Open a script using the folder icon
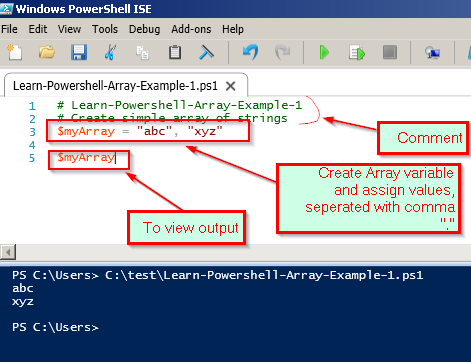 coord(47,52)
